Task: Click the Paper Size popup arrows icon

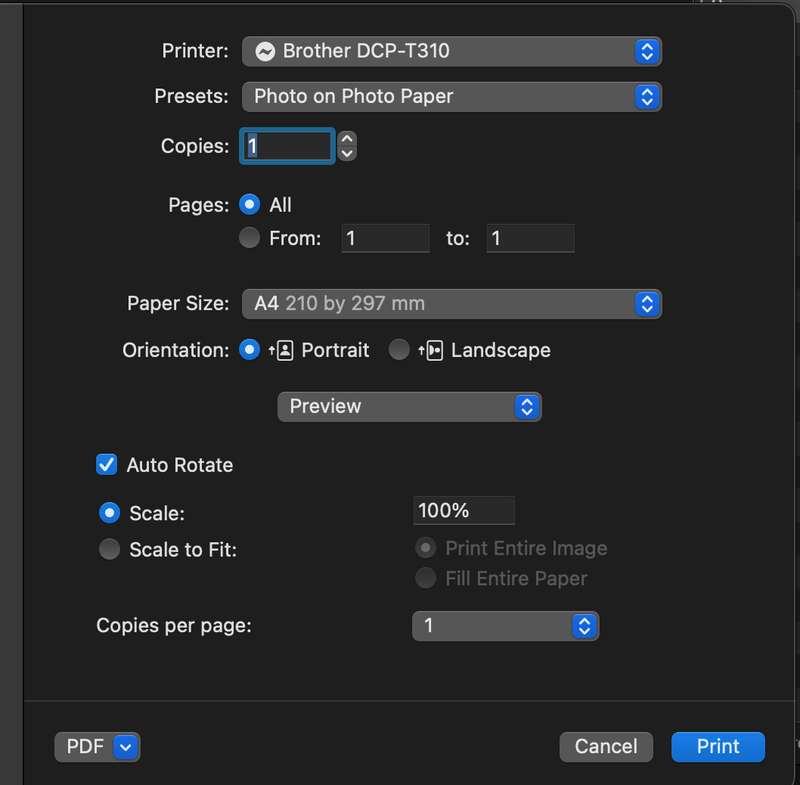Action: tap(647, 304)
